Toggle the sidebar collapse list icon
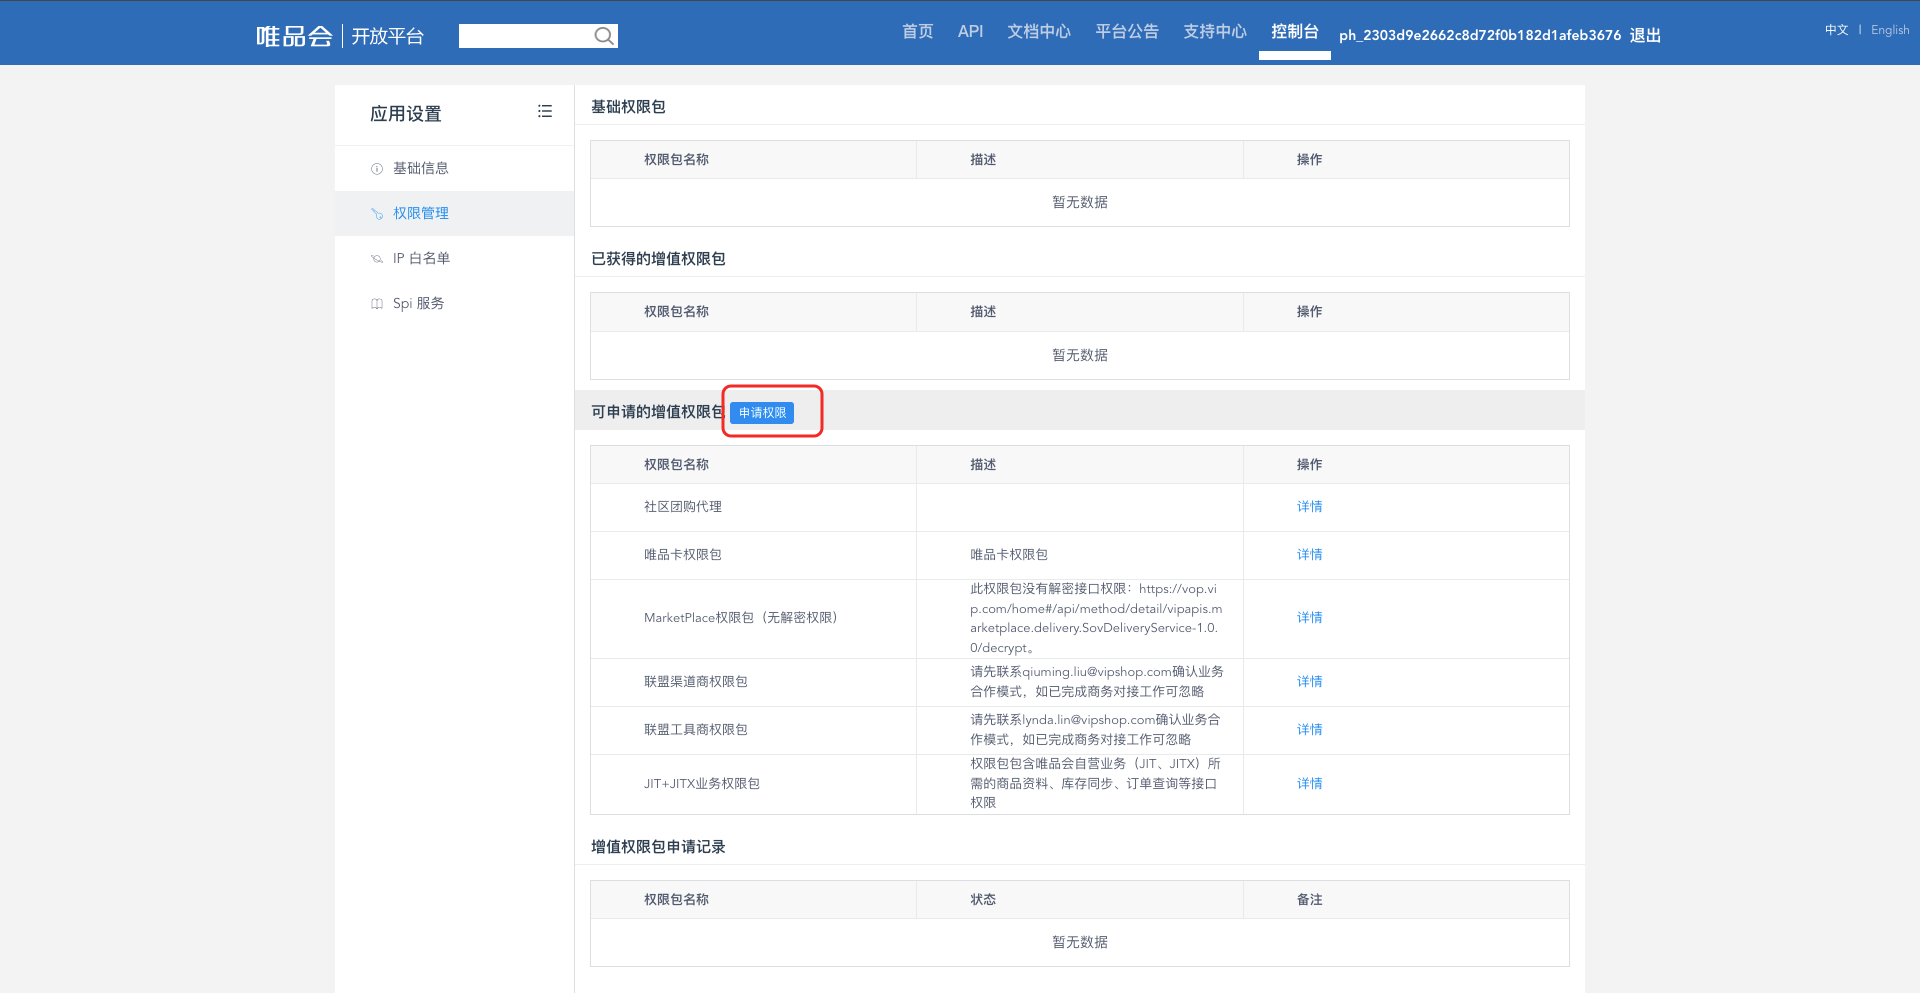 click(x=545, y=112)
